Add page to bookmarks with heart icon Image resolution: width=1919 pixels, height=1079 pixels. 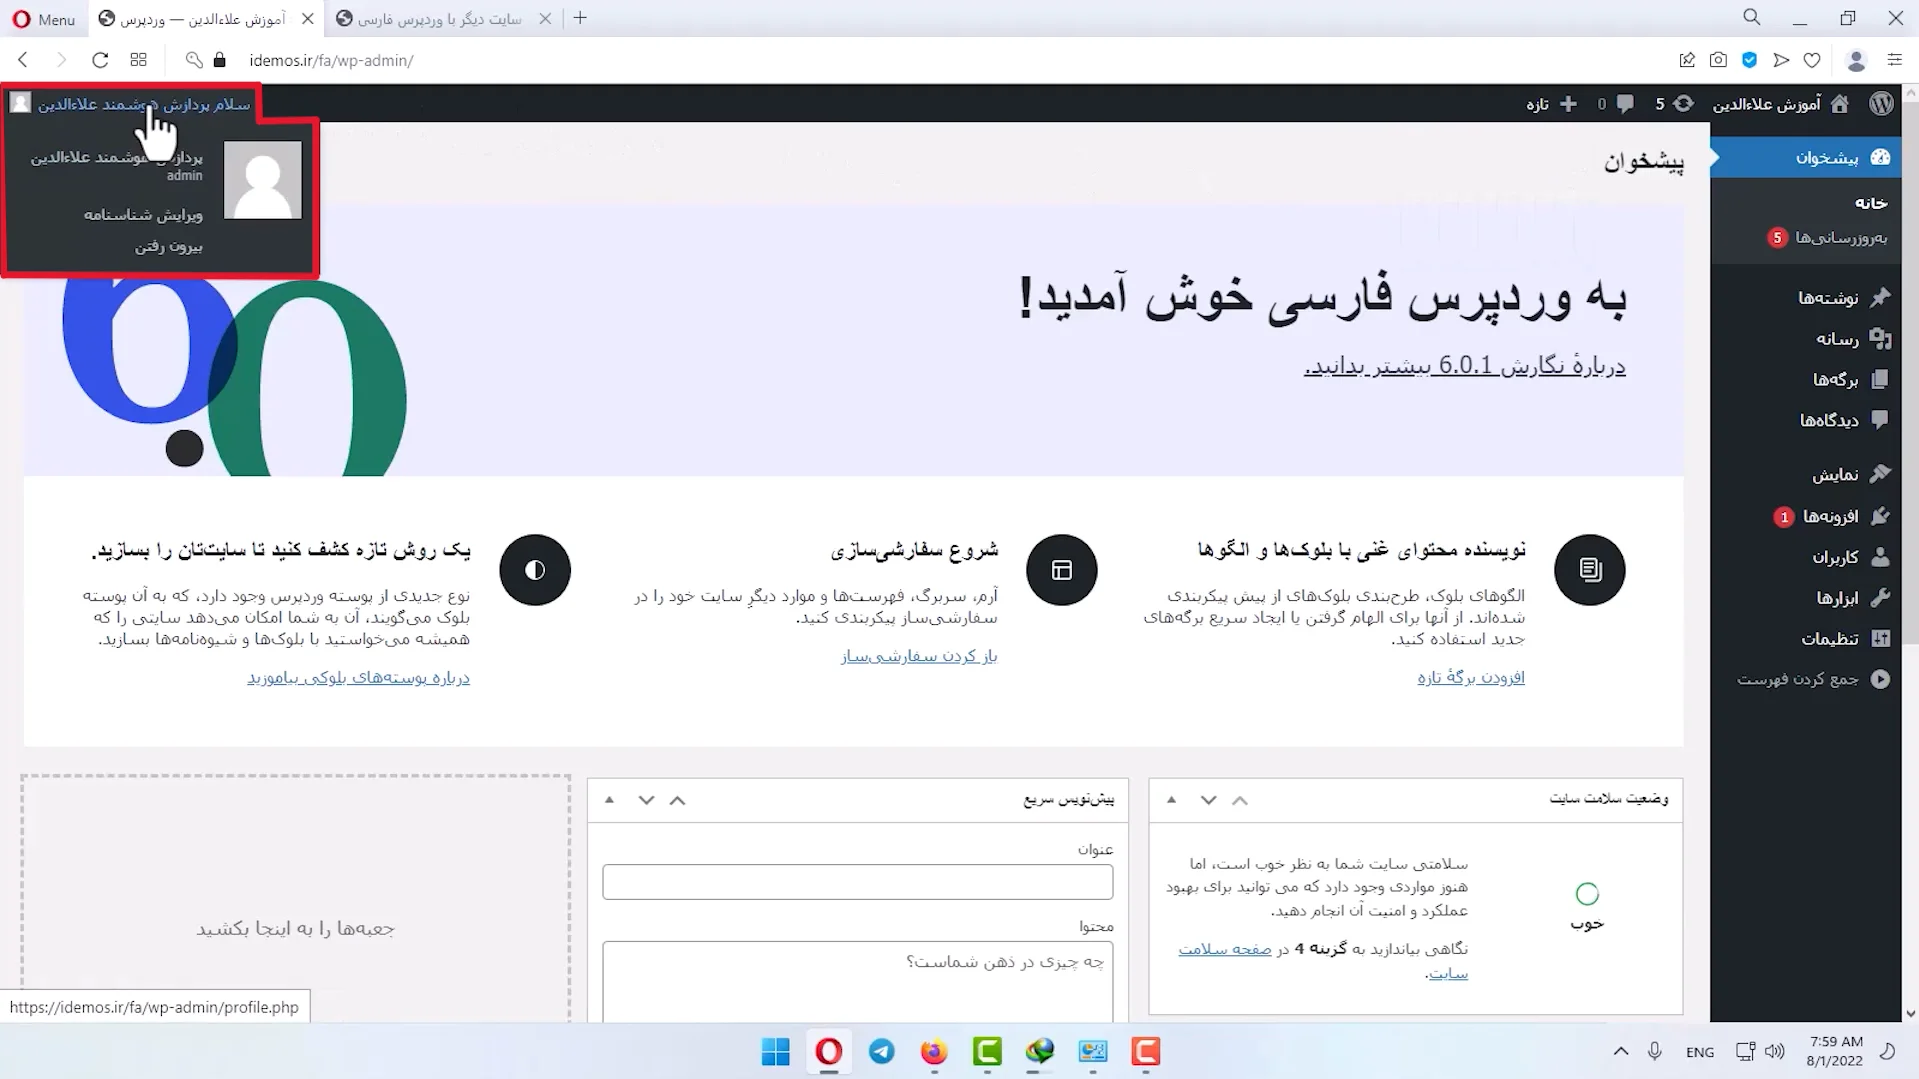pyautogui.click(x=1812, y=60)
